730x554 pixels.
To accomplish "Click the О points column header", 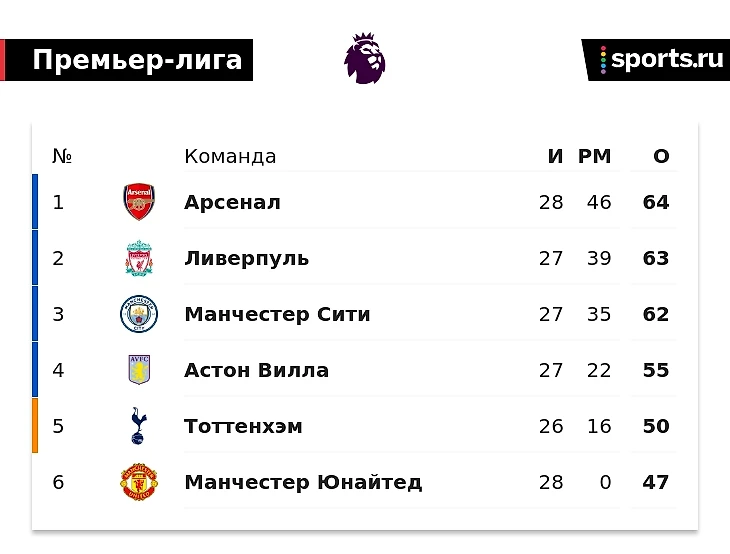I will pos(661,157).
